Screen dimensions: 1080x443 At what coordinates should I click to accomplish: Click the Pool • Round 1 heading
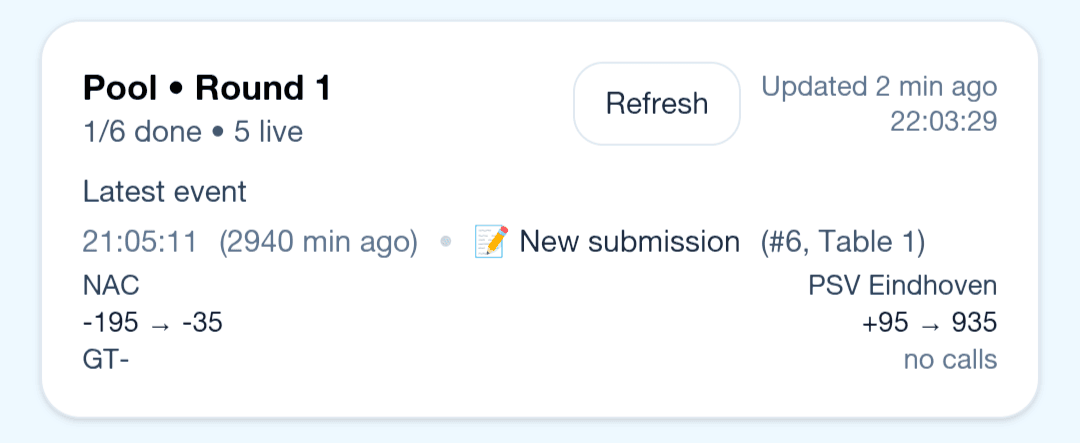[x=207, y=89]
